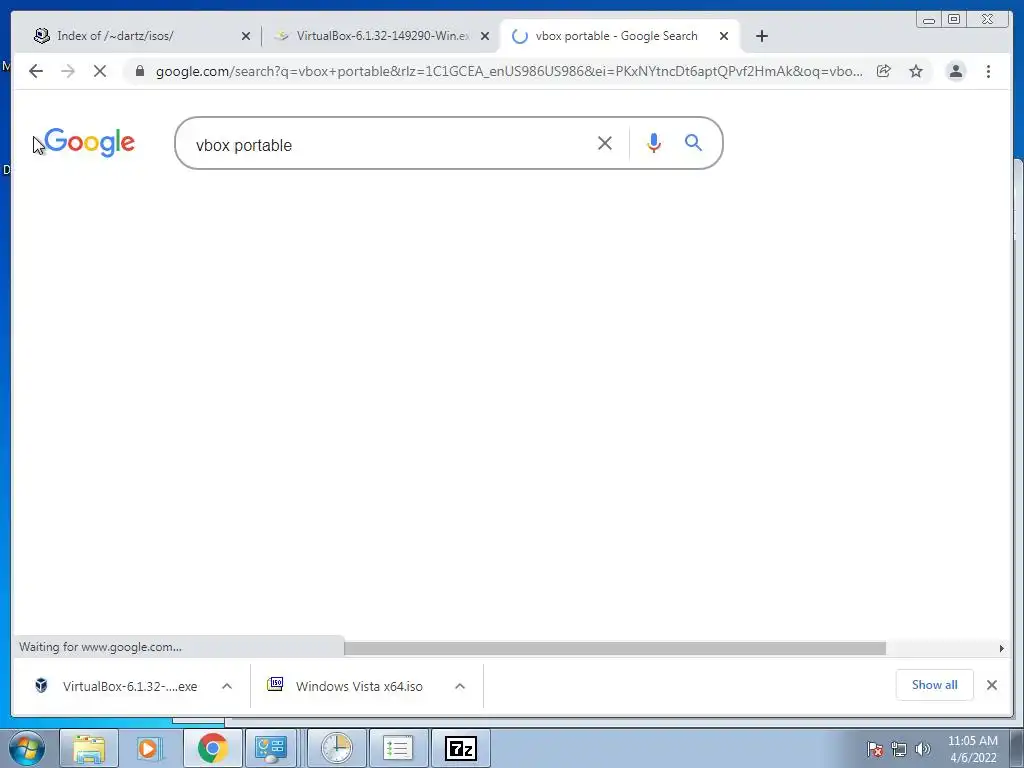Open the Windows Start menu
Viewport: 1024px width, 768px height.
pyautogui.click(x=27, y=748)
